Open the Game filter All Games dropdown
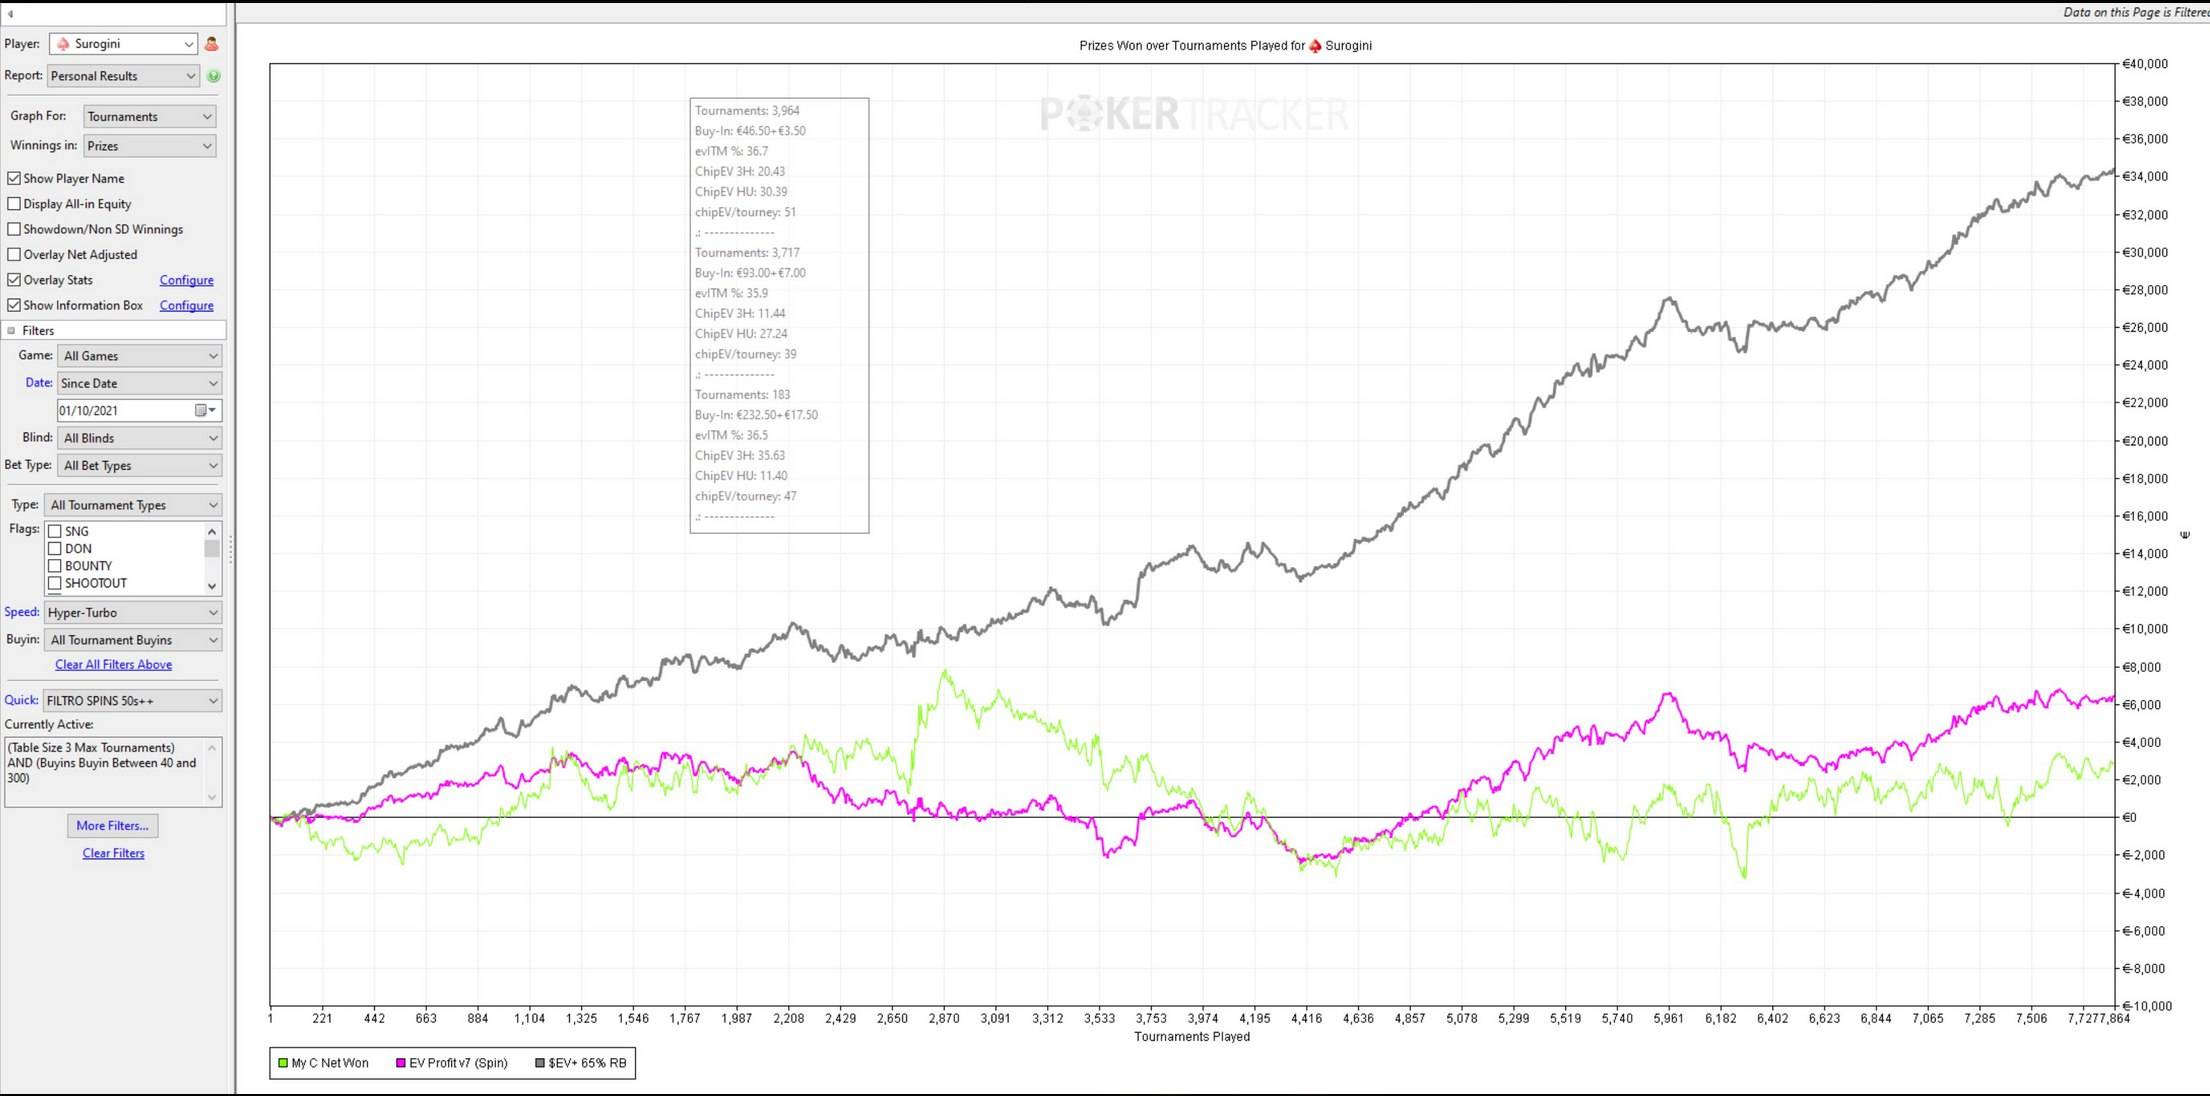The image size is (2210, 1096). [140, 356]
